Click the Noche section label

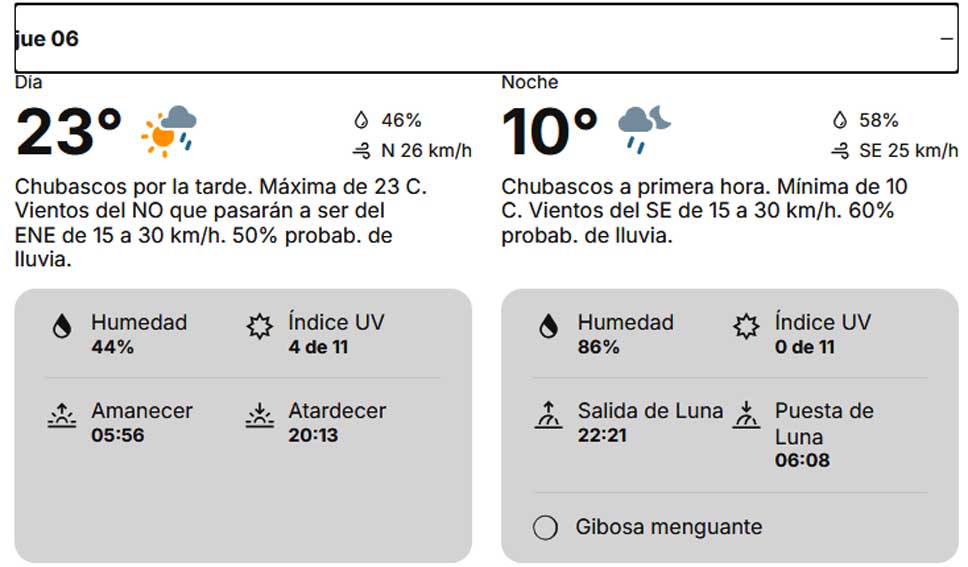click(x=530, y=82)
